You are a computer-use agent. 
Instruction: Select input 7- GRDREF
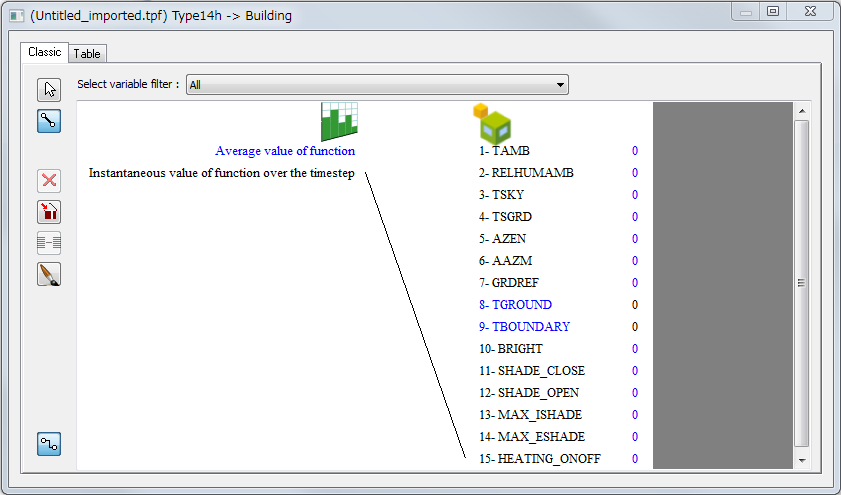point(509,283)
